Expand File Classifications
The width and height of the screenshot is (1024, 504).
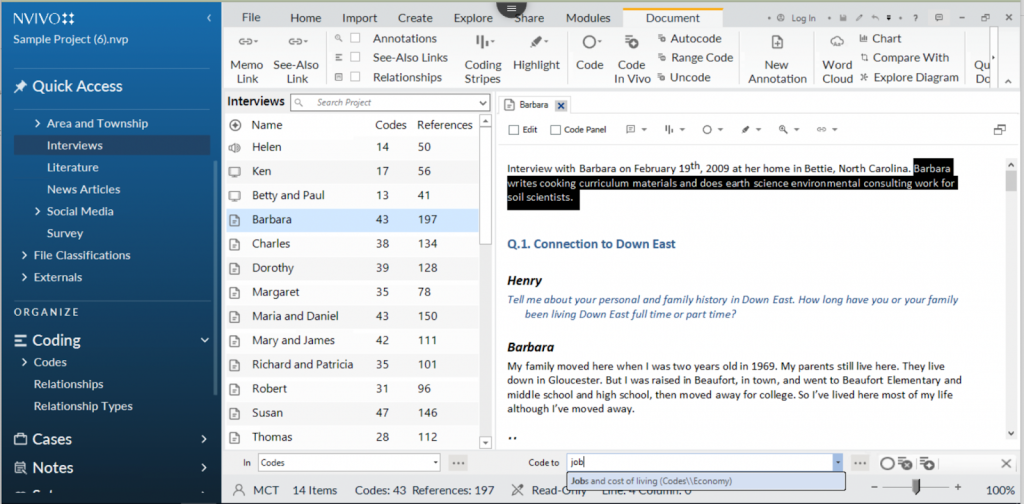click(24, 255)
